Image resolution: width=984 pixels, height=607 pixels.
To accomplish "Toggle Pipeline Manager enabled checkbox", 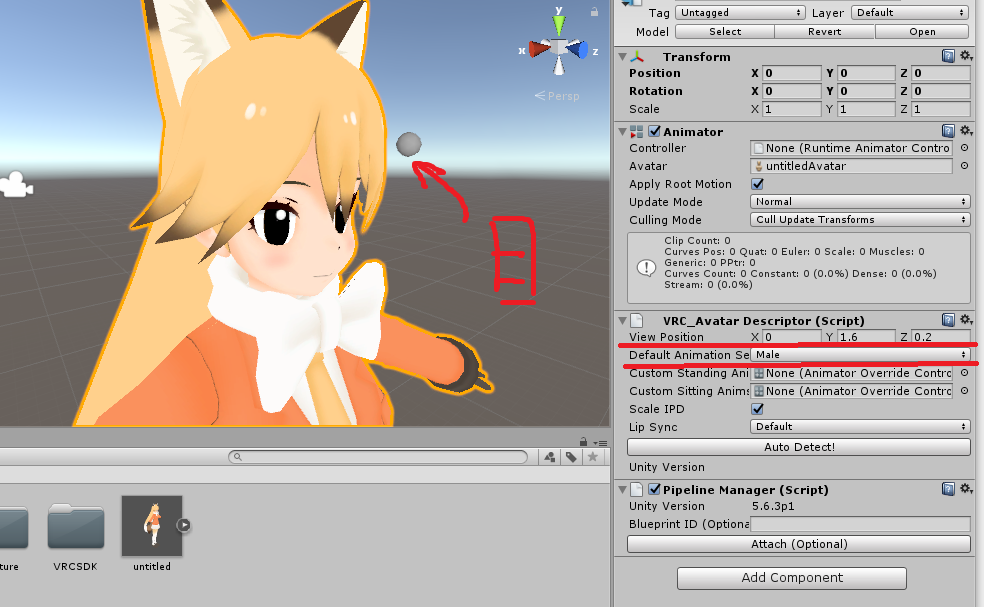I will pos(655,489).
